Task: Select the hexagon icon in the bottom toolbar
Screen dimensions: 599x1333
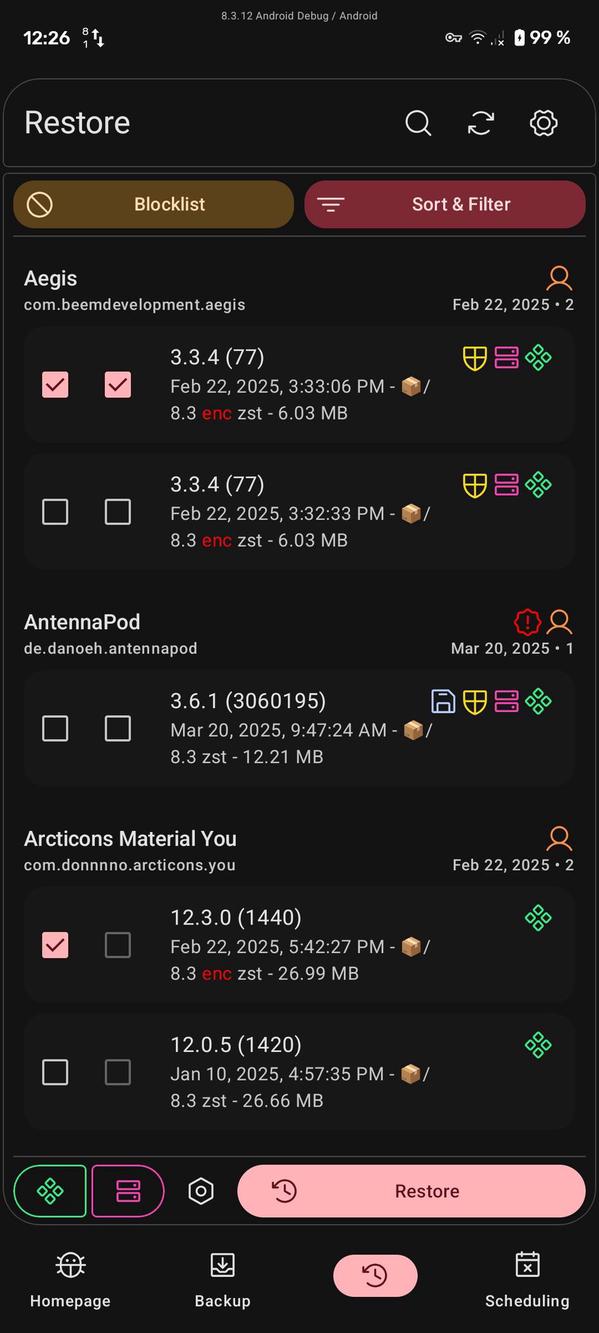Action: [200, 1191]
